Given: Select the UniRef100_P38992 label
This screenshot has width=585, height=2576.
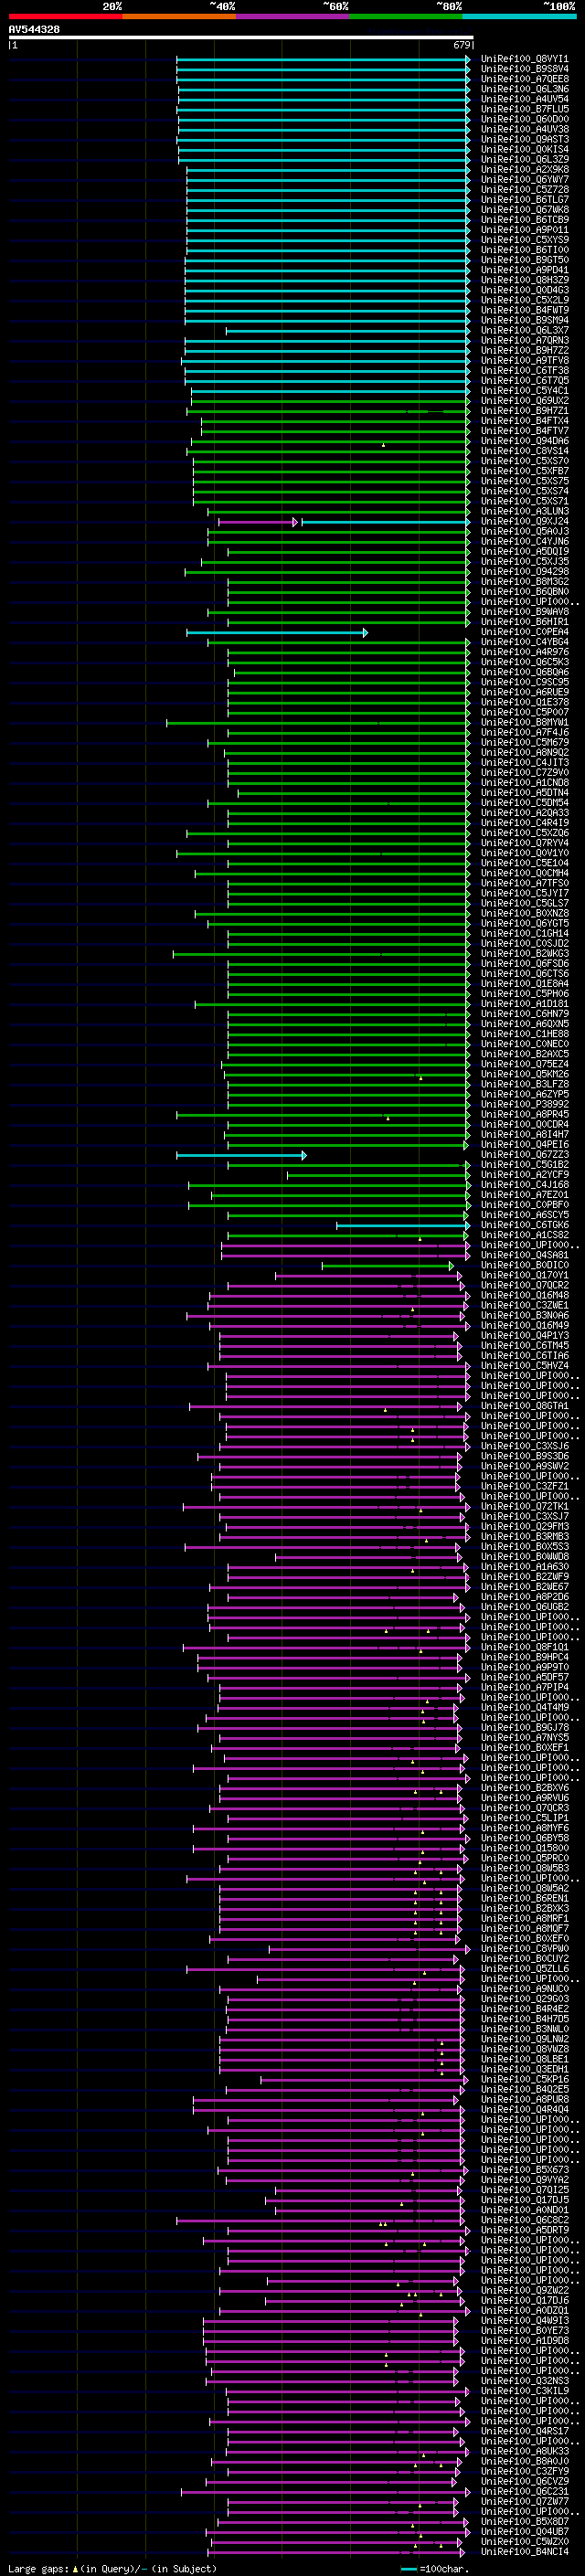Looking at the screenshot, I should (525, 1104).
